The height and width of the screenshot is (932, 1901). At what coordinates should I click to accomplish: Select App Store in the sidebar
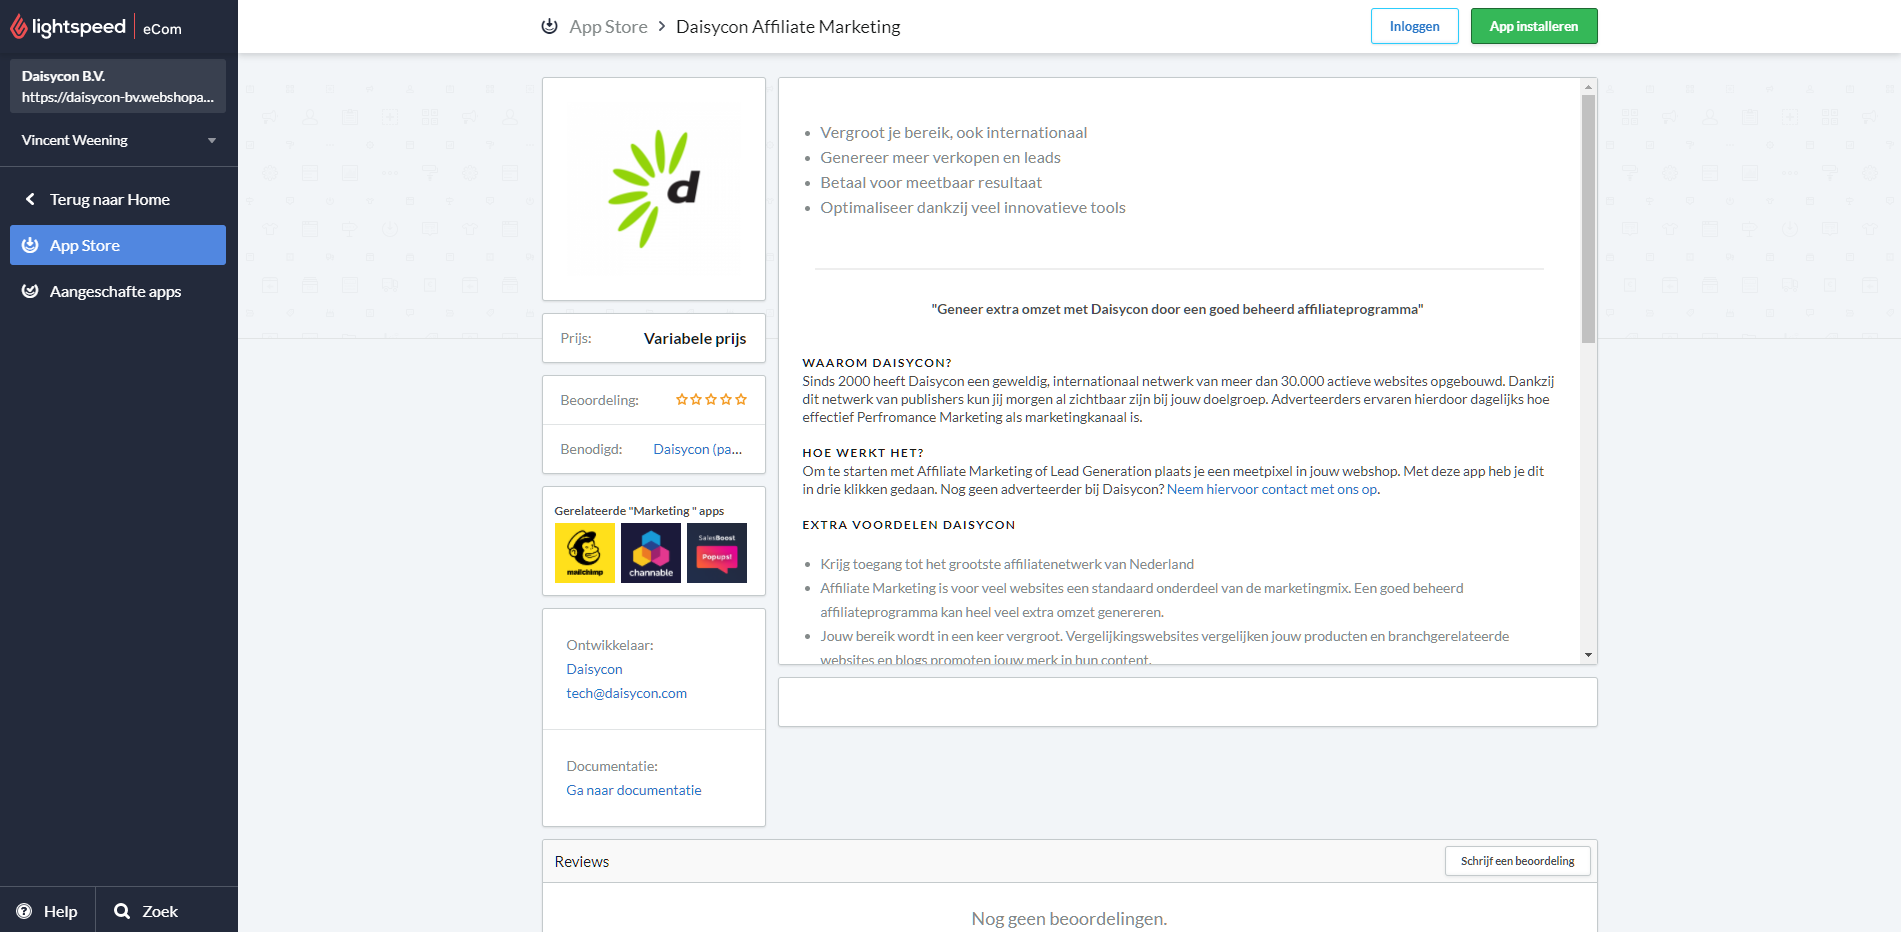pos(118,245)
